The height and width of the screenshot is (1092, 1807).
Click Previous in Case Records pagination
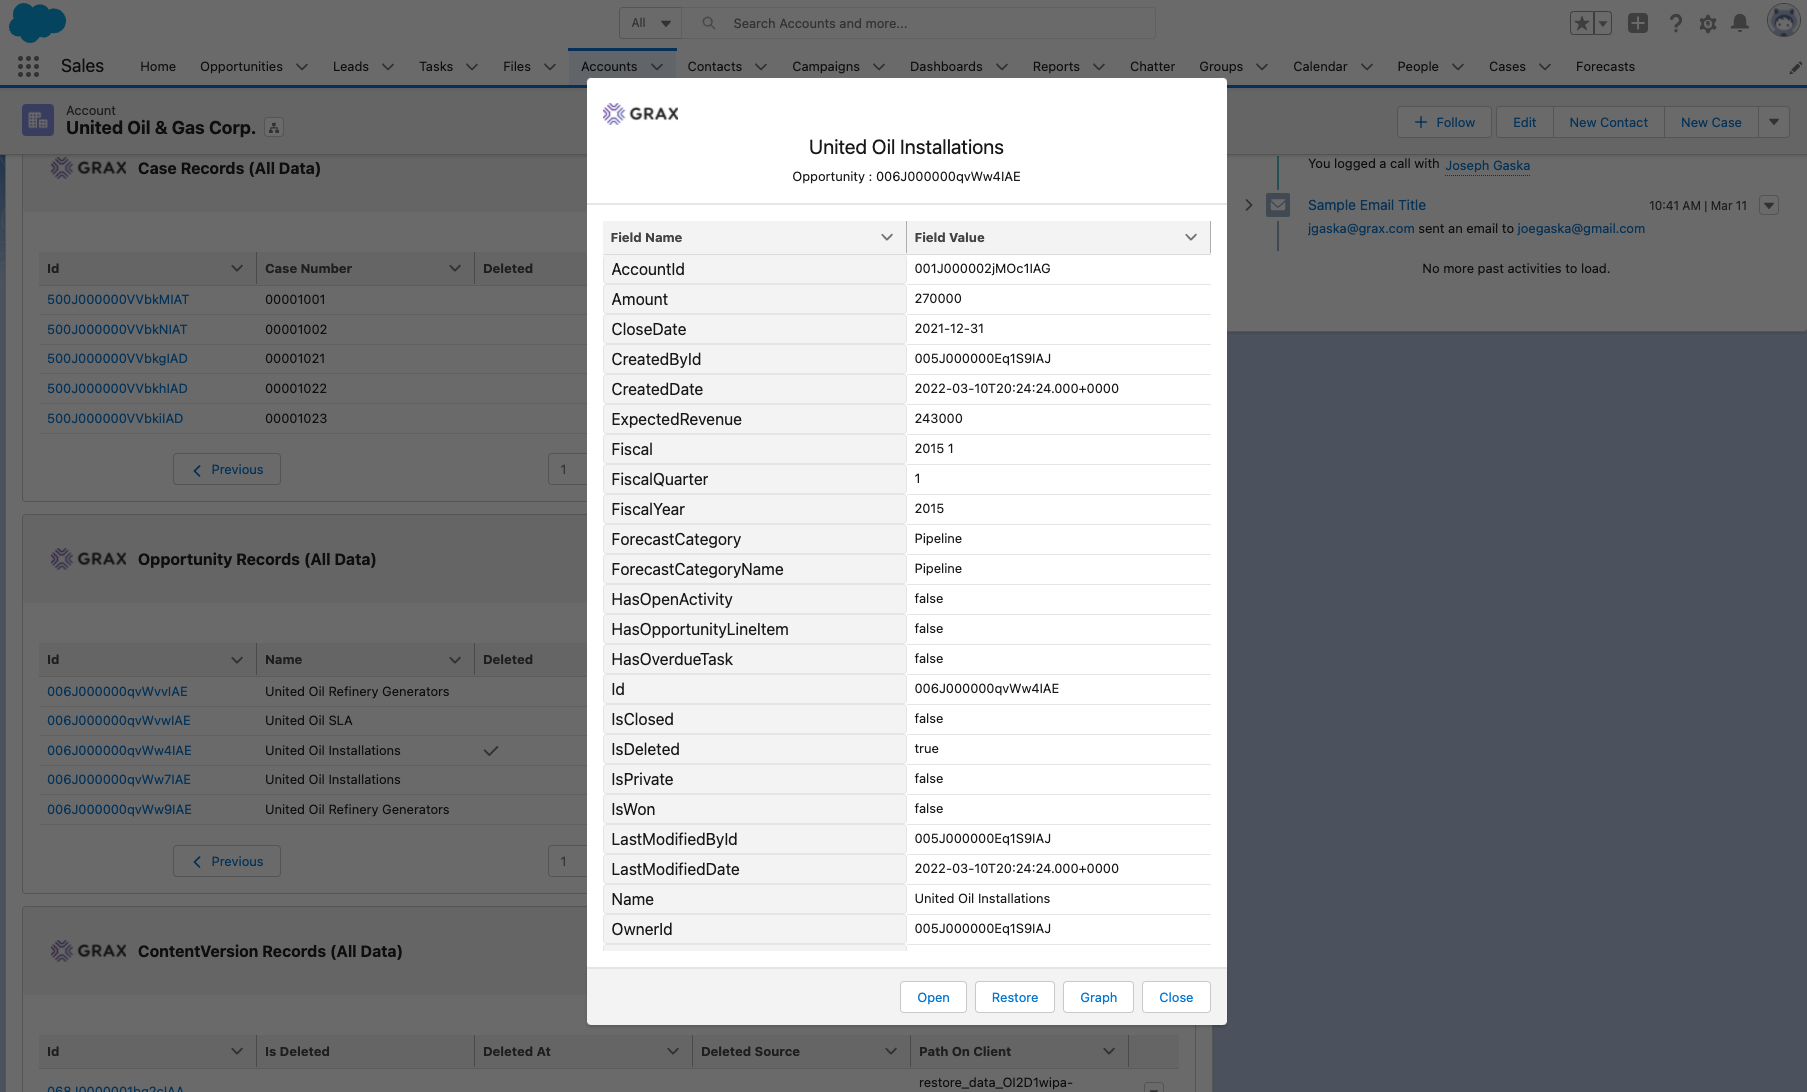coord(227,469)
